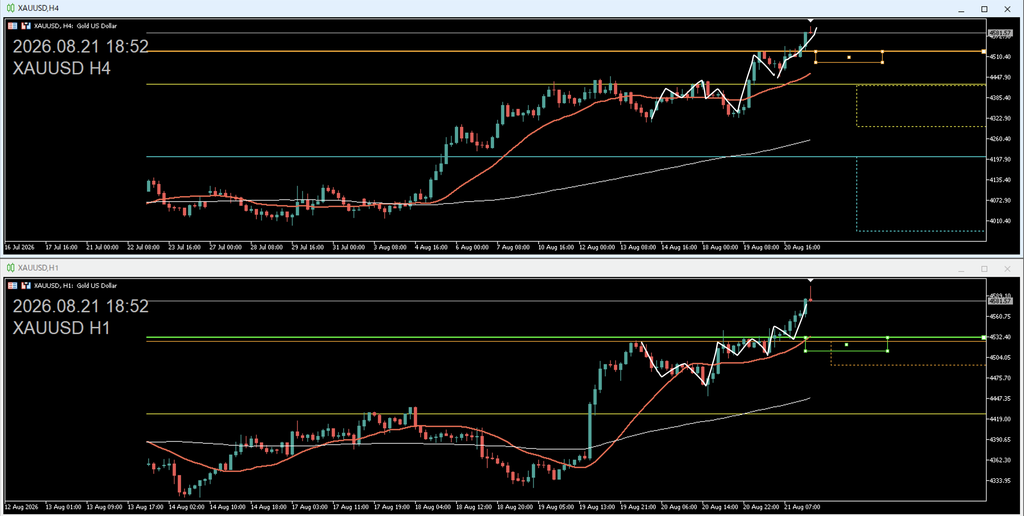Click the 4560.75 price level on H1 axis
The height and width of the screenshot is (516, 1024).
click(1000, 316)
